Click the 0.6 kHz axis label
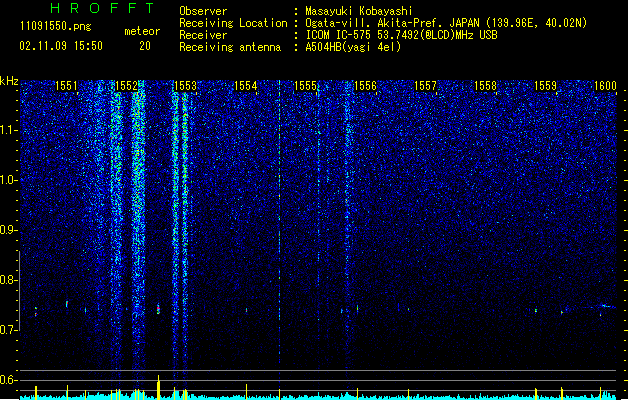 click(9, 380)
